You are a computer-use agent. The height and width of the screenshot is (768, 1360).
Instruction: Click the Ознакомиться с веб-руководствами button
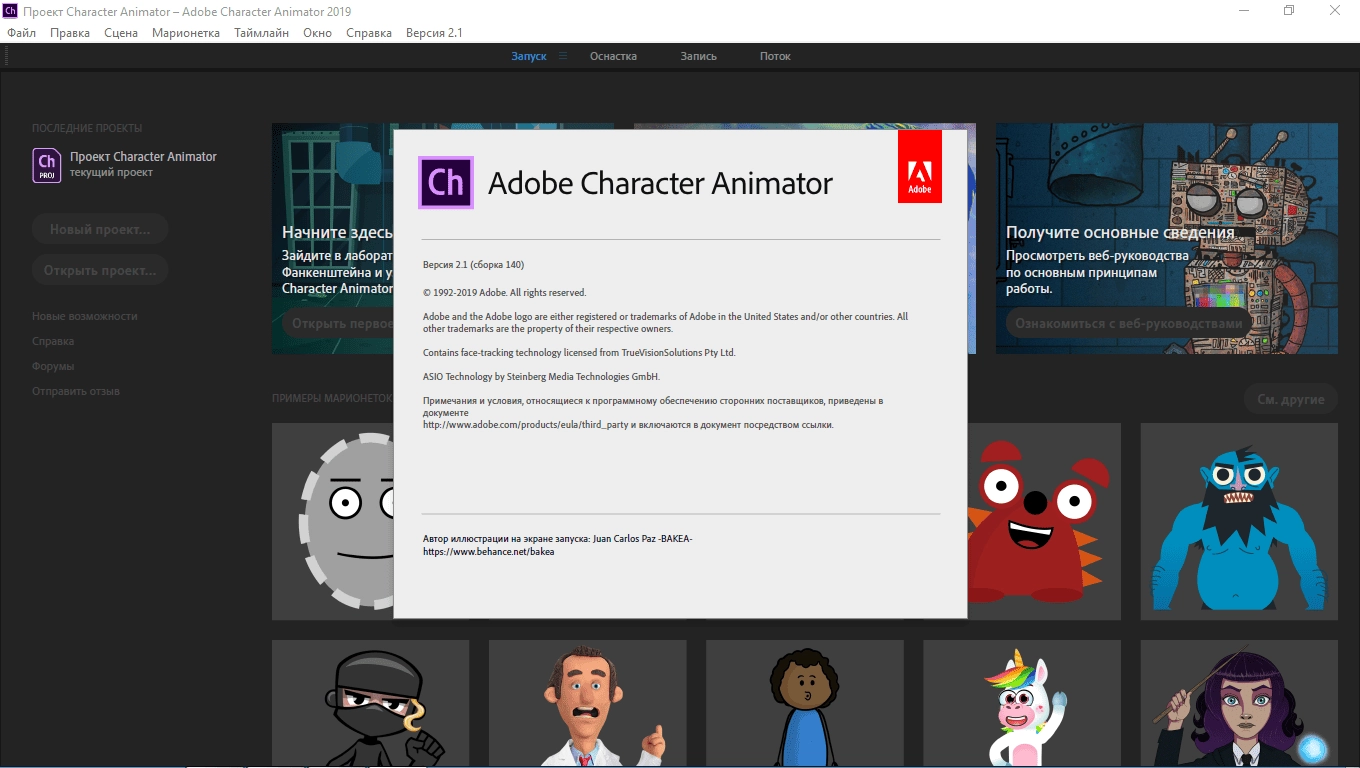(1129, 323)
